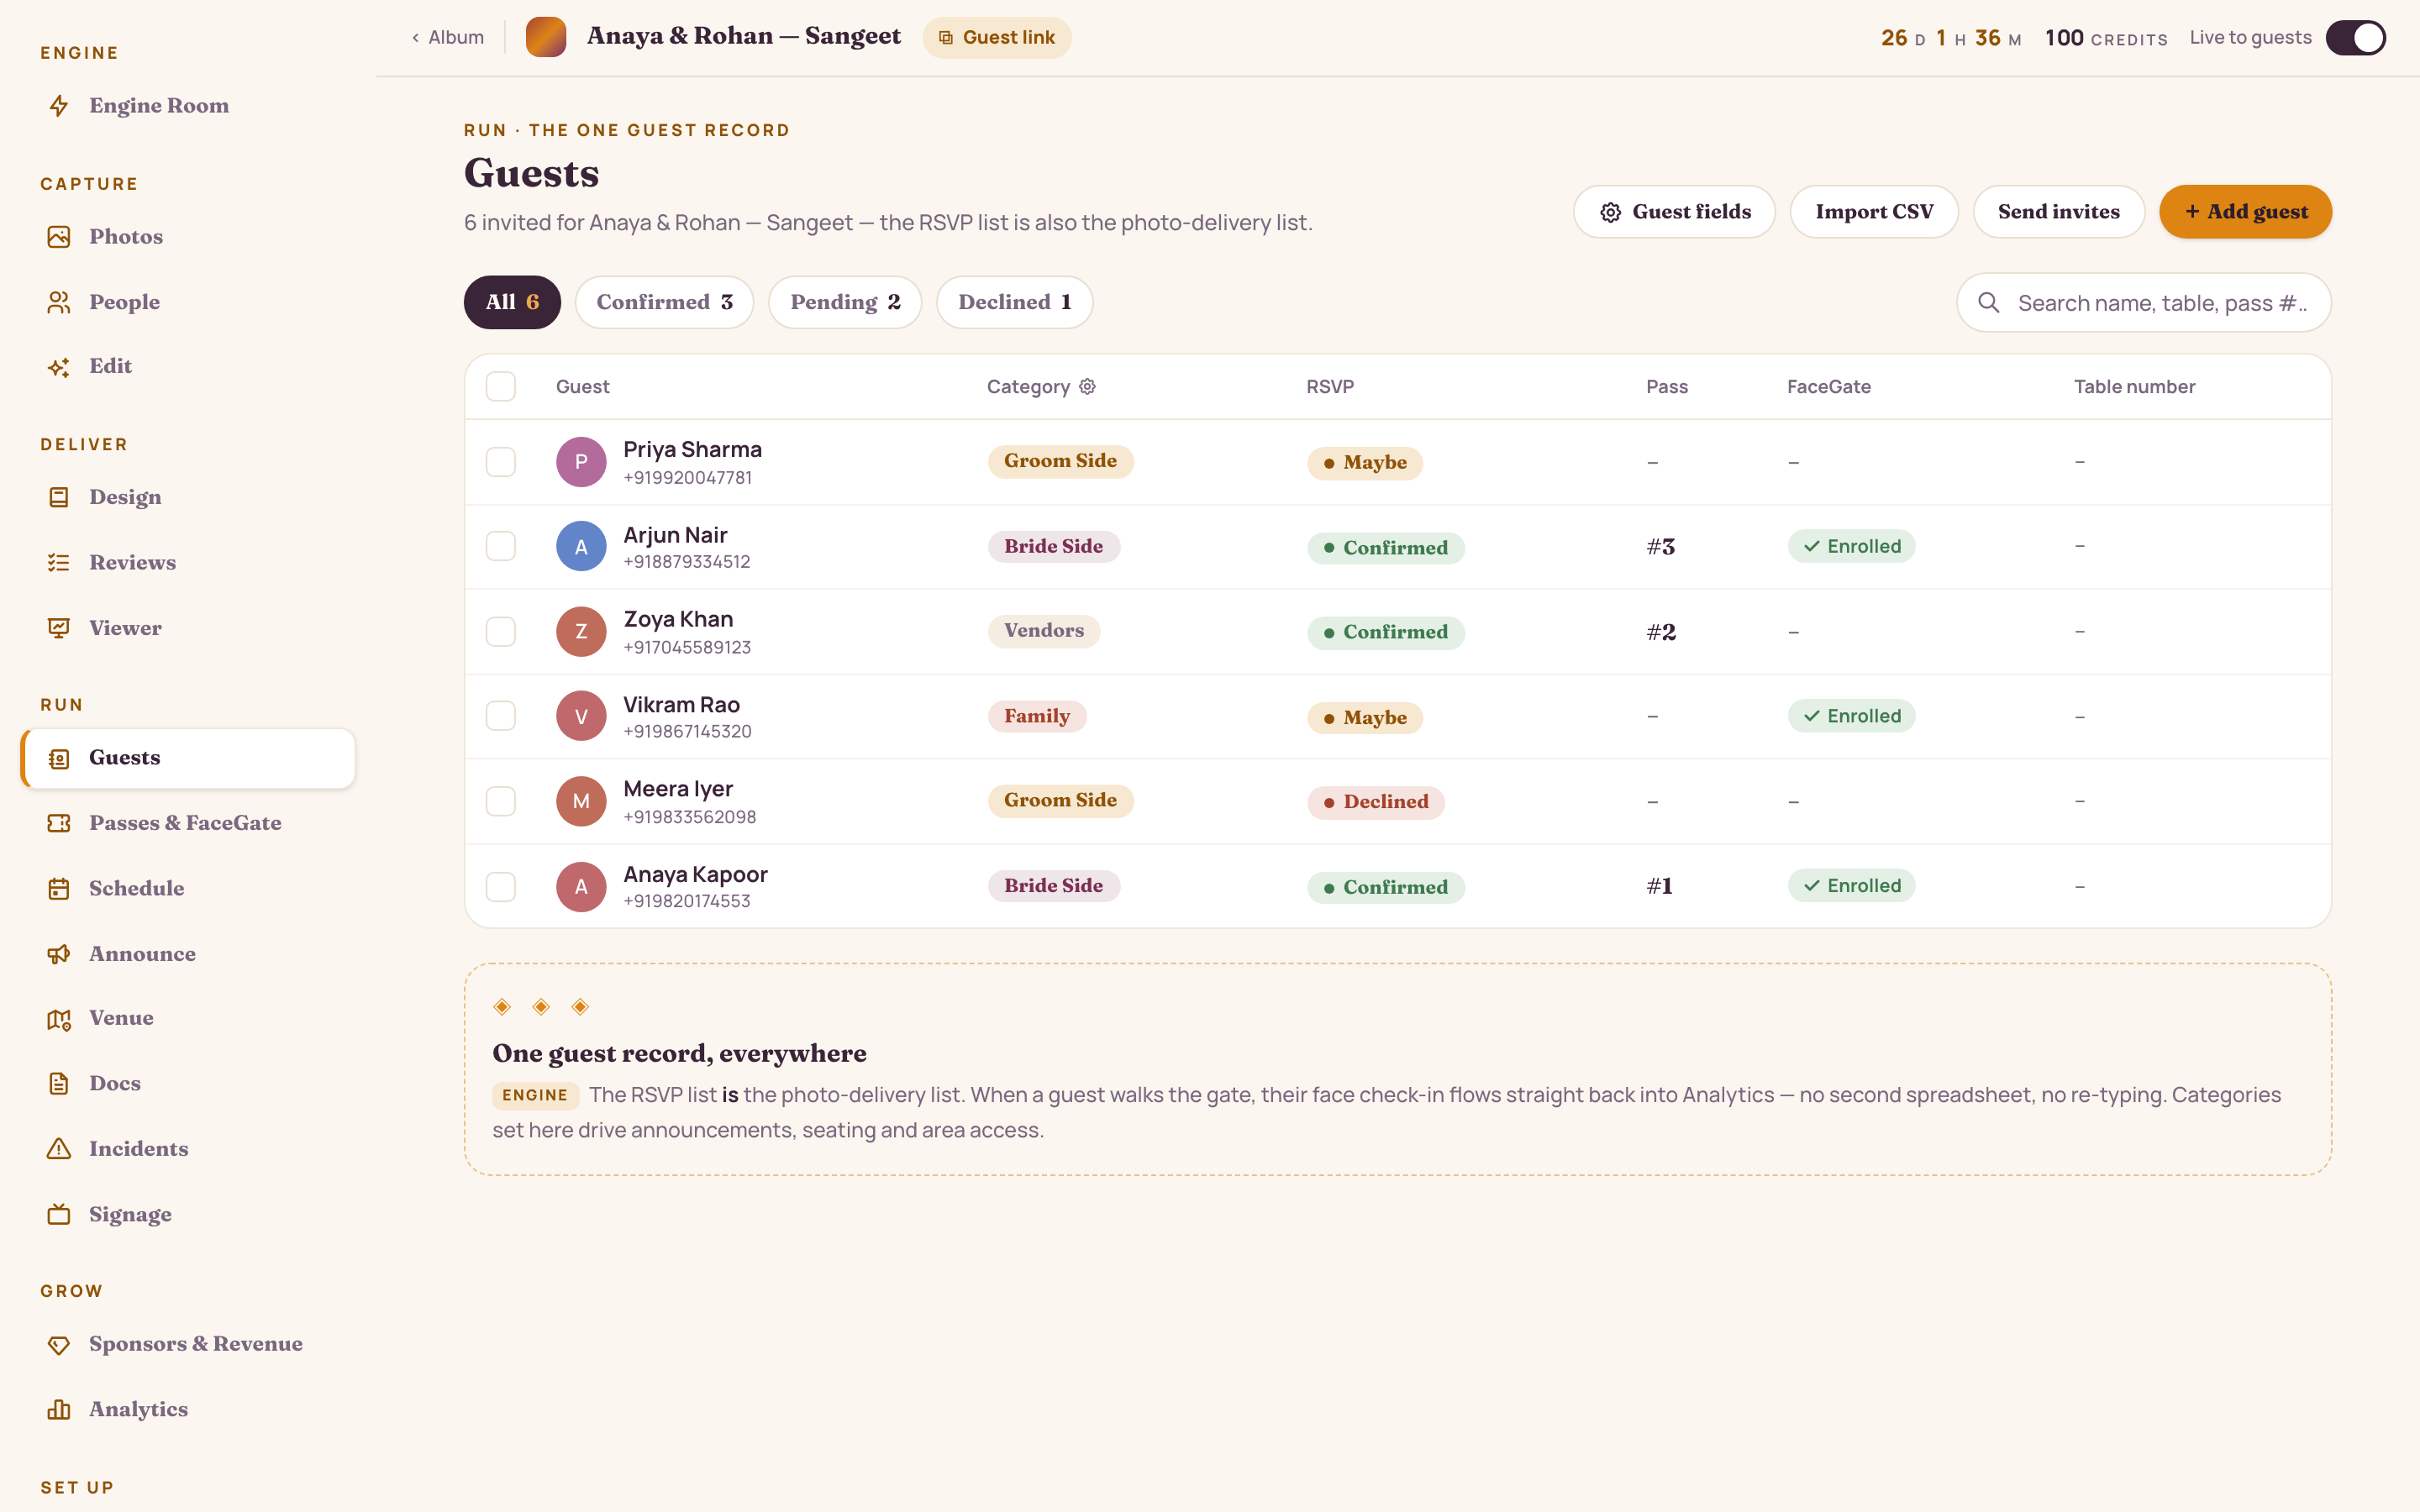Go back to Album
Screen dimensions: 2420x1512
click(x=448, y=37)
